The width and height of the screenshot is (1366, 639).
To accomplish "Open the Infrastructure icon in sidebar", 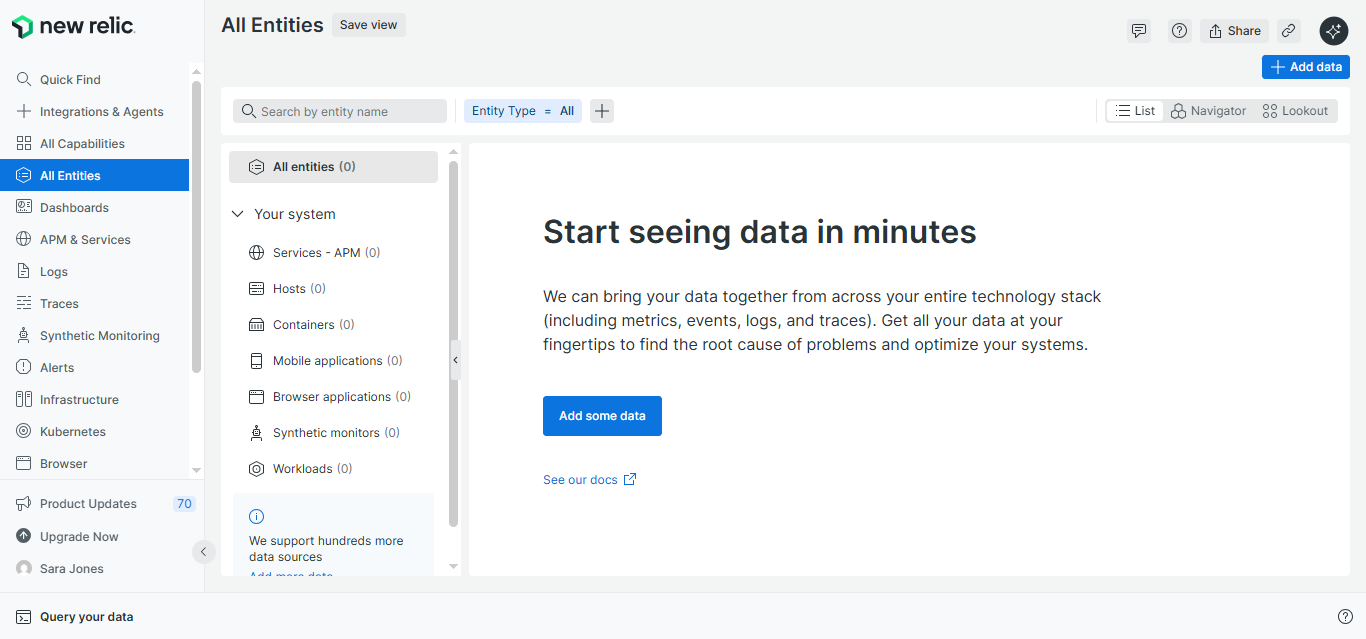I will click(x=24, y=399).
